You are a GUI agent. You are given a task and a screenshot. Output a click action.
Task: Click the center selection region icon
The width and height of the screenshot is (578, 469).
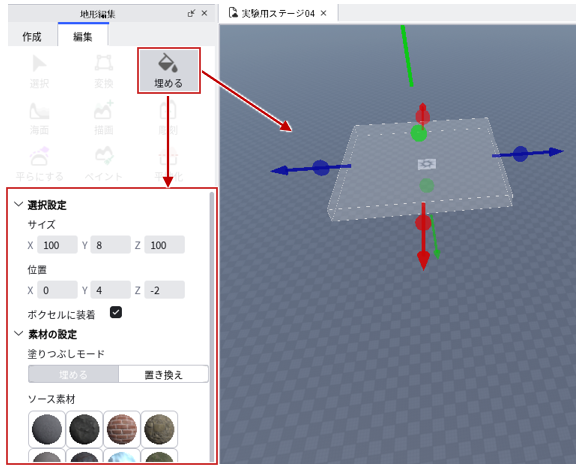point(427,164)
